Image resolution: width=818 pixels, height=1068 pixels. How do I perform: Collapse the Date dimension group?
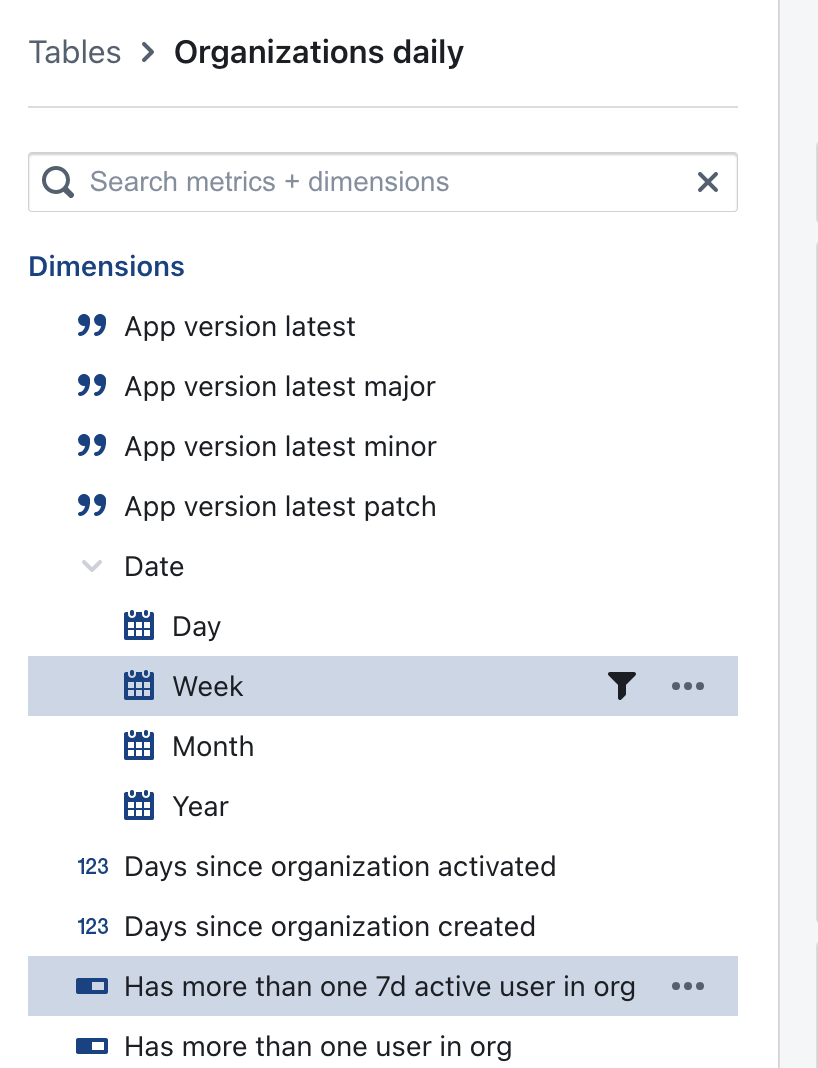click(91, 566)
